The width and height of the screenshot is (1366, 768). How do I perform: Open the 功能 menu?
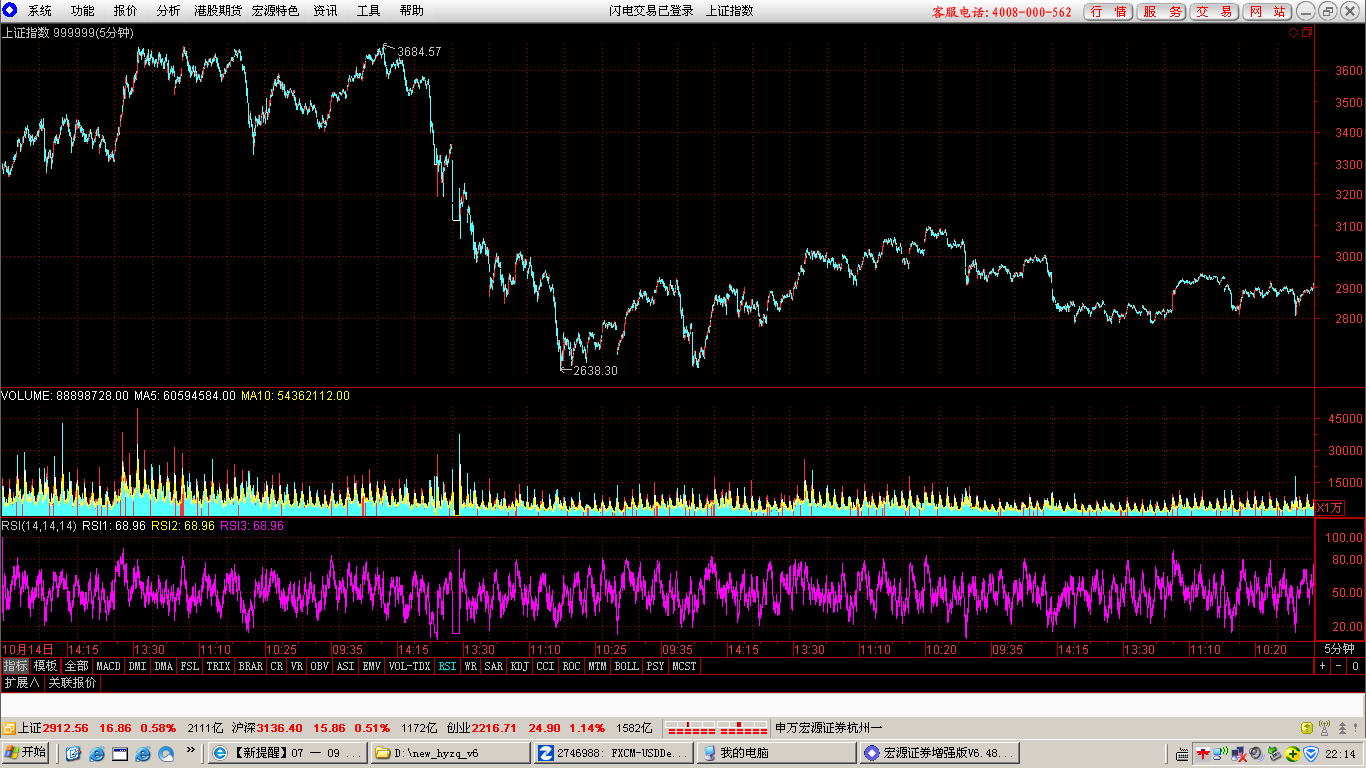(x=83, y=11)
